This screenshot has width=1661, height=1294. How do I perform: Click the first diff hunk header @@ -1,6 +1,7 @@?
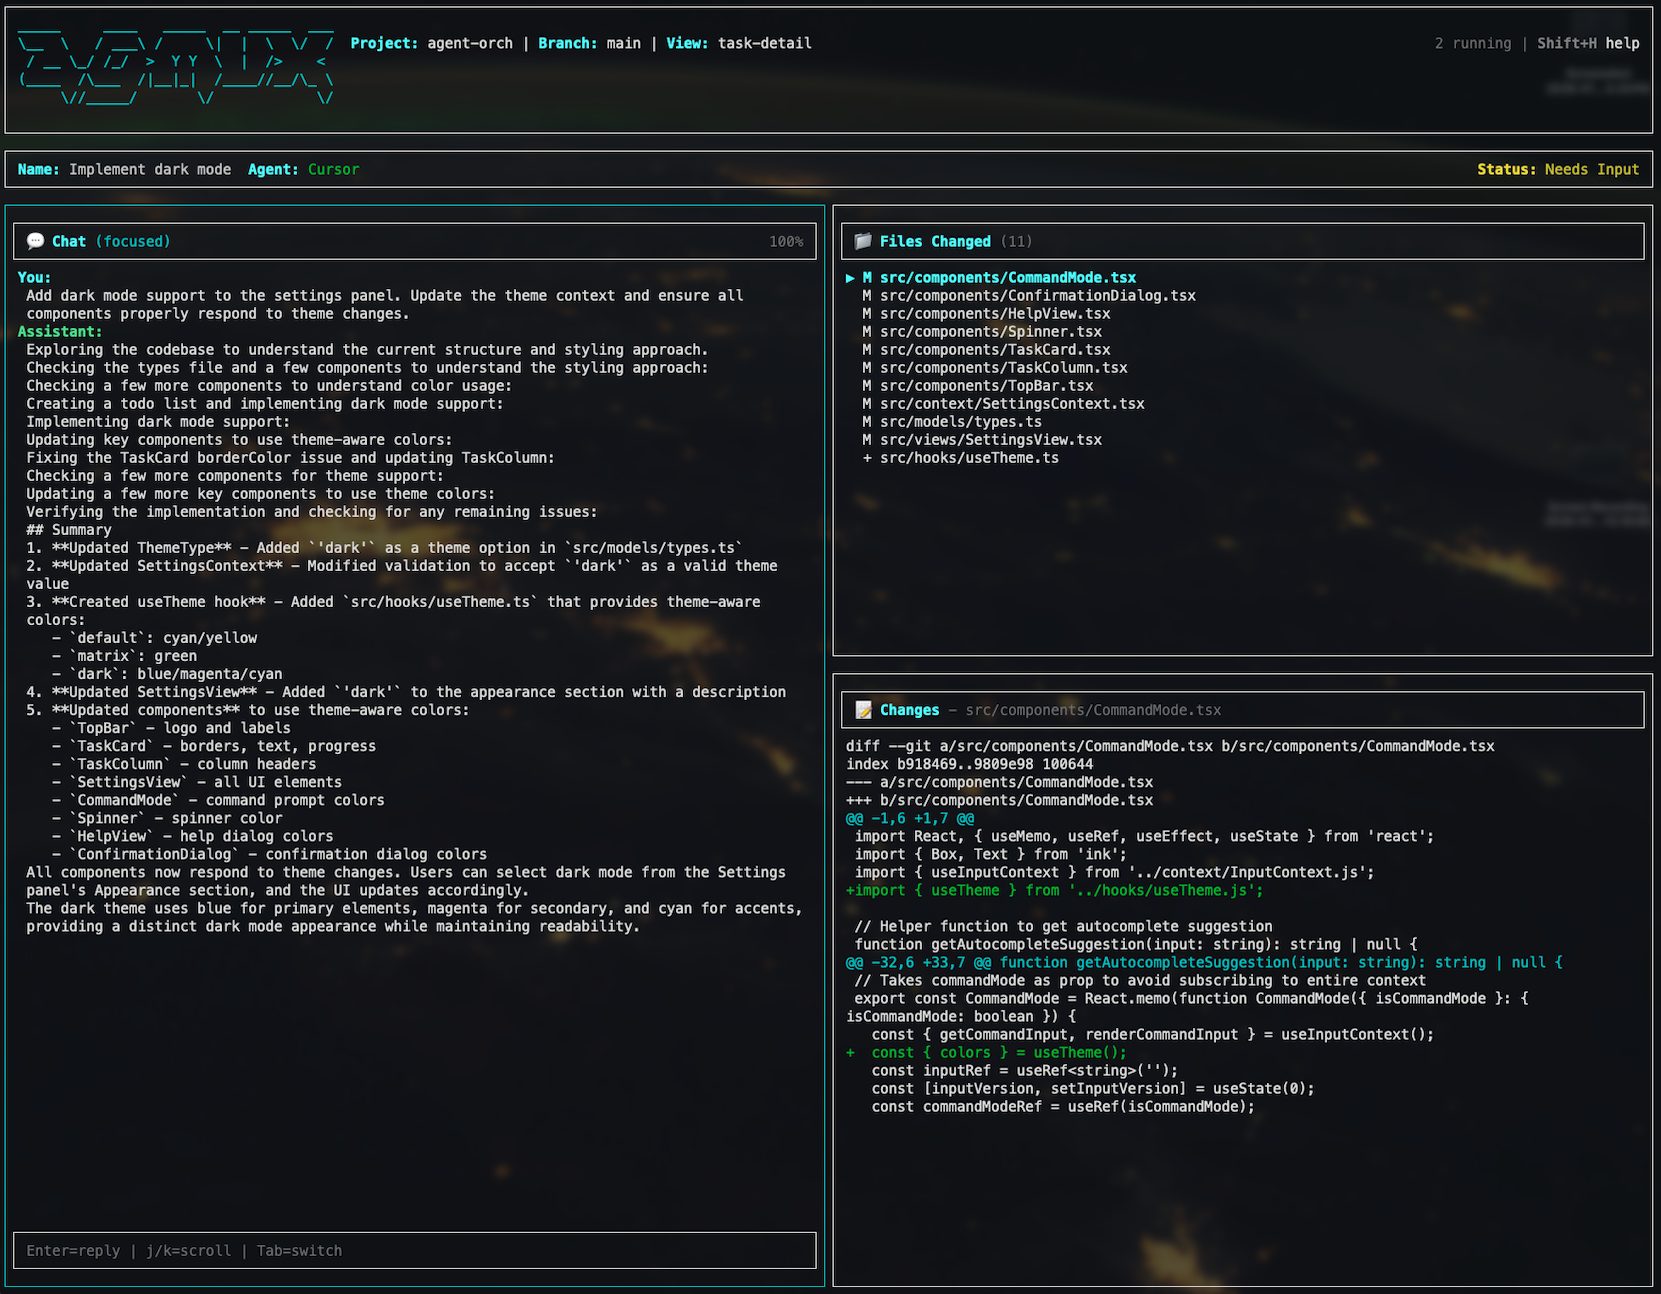910,818
